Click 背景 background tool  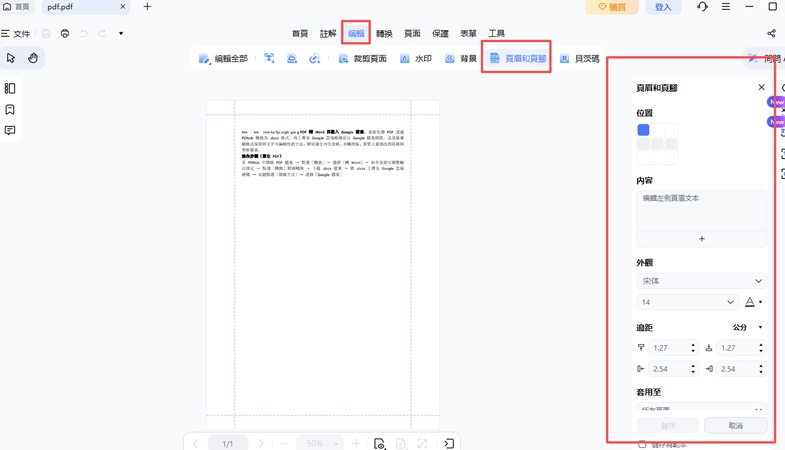[461, 59]
